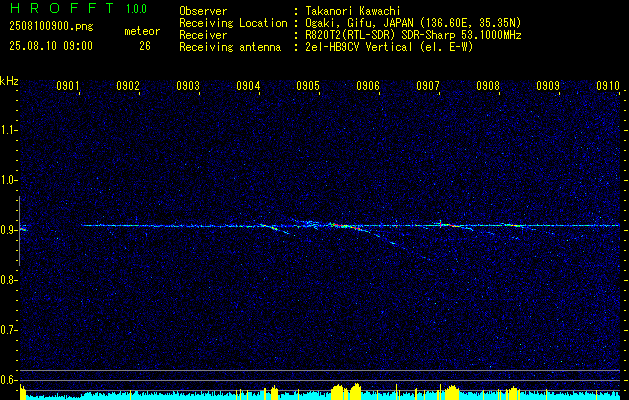This screenshot has height=400, width=629.
Task: Click the 0910 time marker
Action: (x=608, y=85)
